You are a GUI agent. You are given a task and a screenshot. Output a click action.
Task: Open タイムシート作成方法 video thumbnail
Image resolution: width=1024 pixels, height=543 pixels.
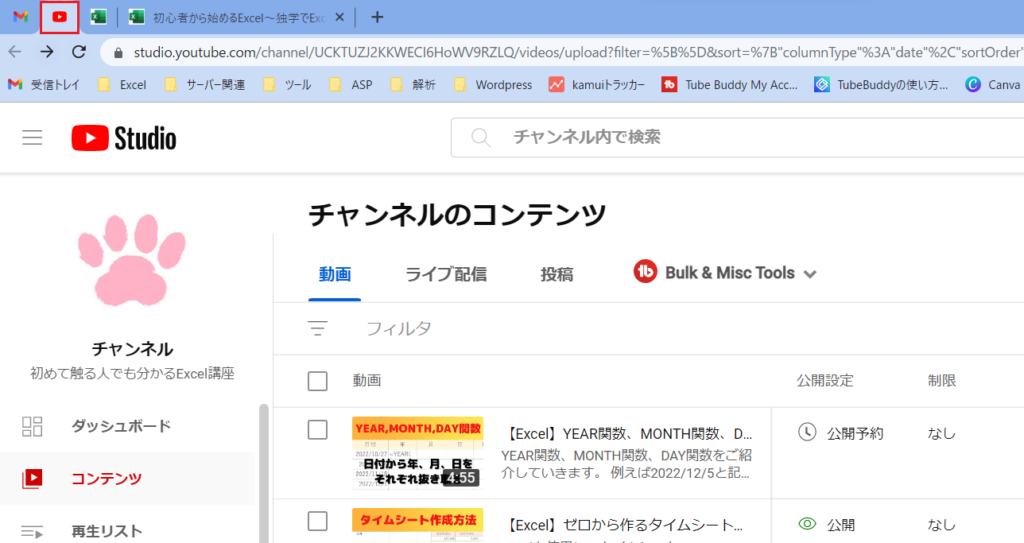[x=418, y=525]
